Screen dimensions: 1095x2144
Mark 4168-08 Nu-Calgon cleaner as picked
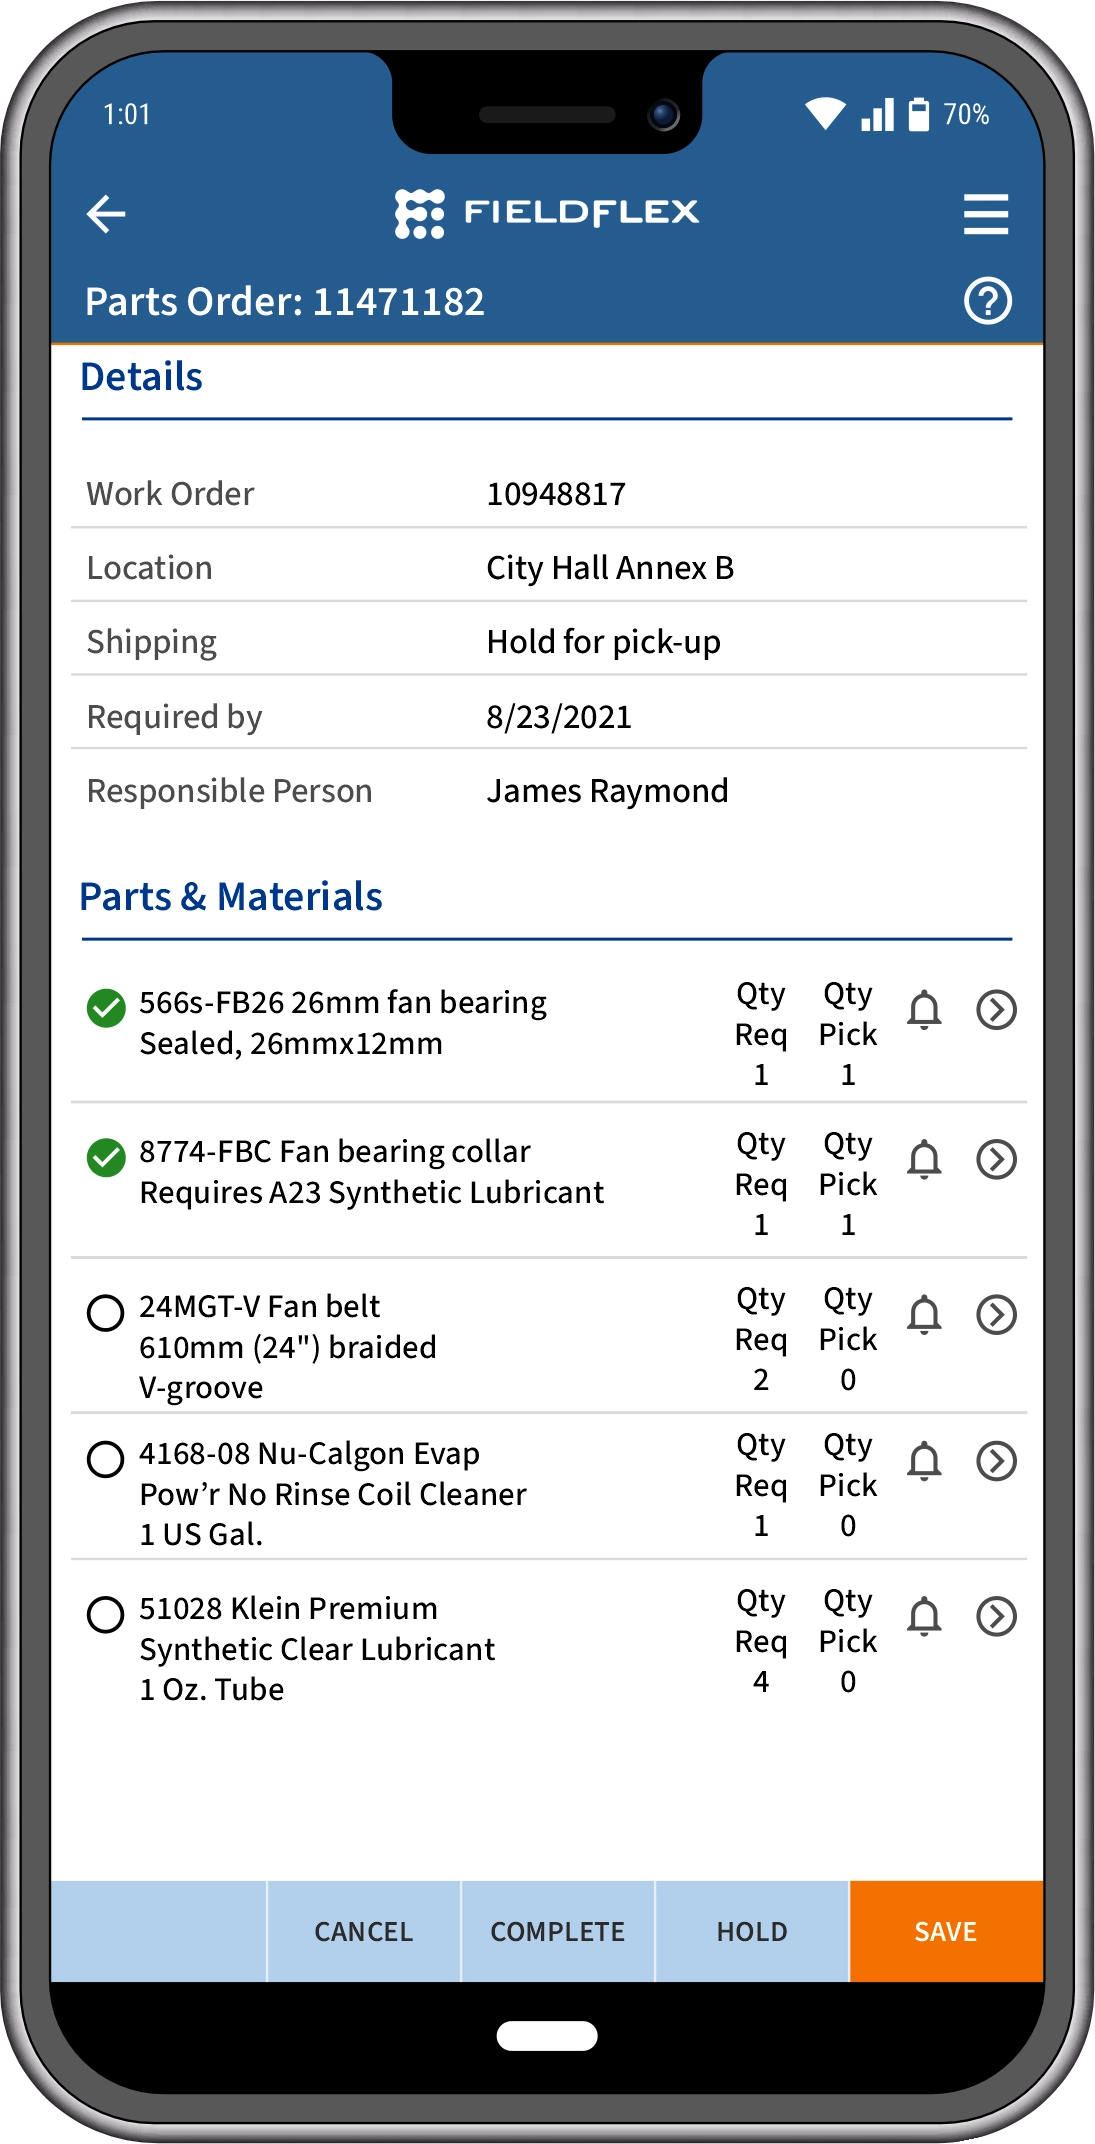pos(106,1459)
